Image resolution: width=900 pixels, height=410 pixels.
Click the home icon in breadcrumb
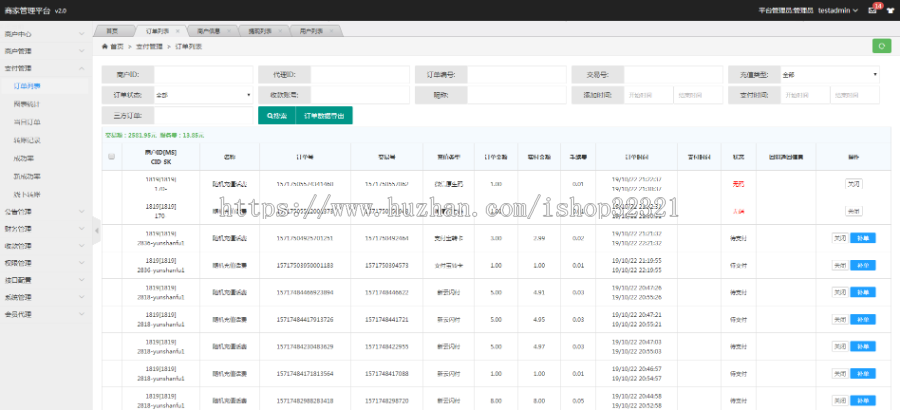106,46
